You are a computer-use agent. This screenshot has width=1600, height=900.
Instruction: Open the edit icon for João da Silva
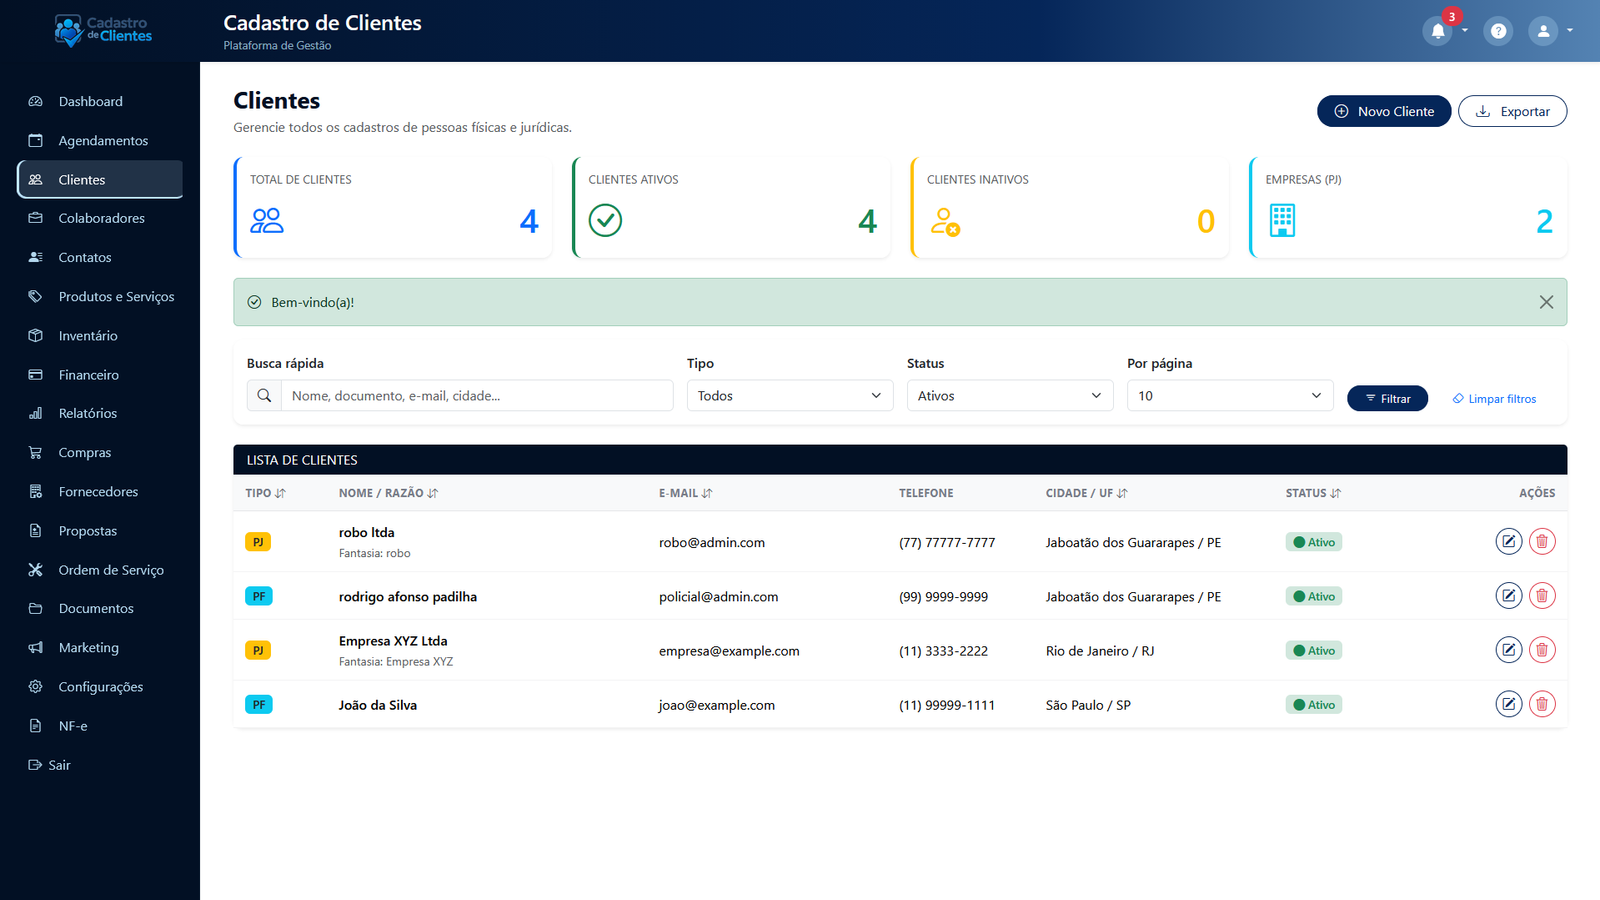point(1508,703)
